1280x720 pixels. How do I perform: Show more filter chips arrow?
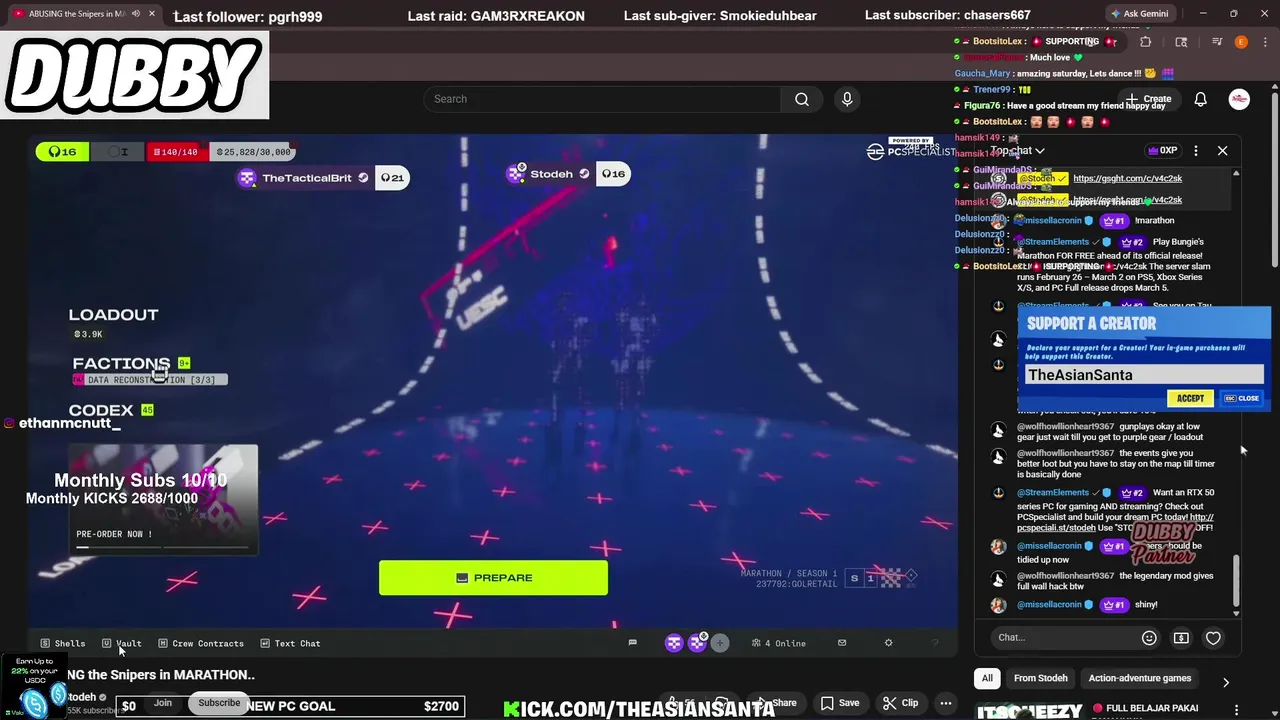click(1226, 682)
